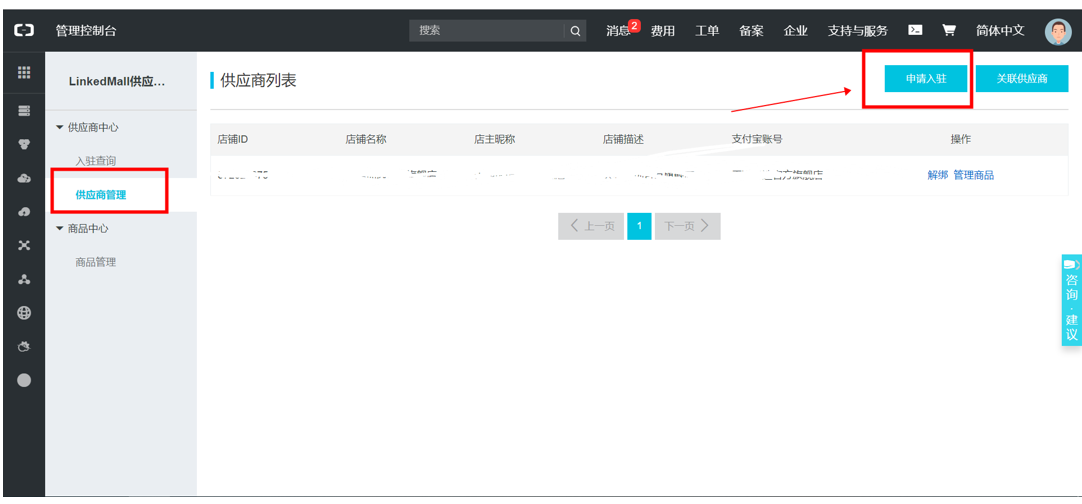Open the 支持与服务 menu
This screenshot has height=504, width=1082.
pyautogui.click(x=858, y=30)
